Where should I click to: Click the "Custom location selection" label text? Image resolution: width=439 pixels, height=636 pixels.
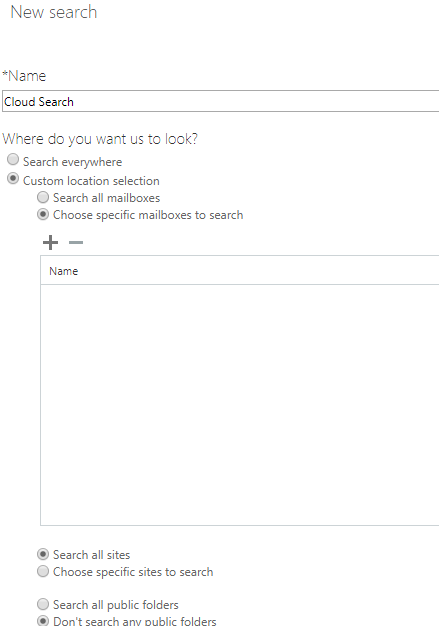click(x=91, y=180)
